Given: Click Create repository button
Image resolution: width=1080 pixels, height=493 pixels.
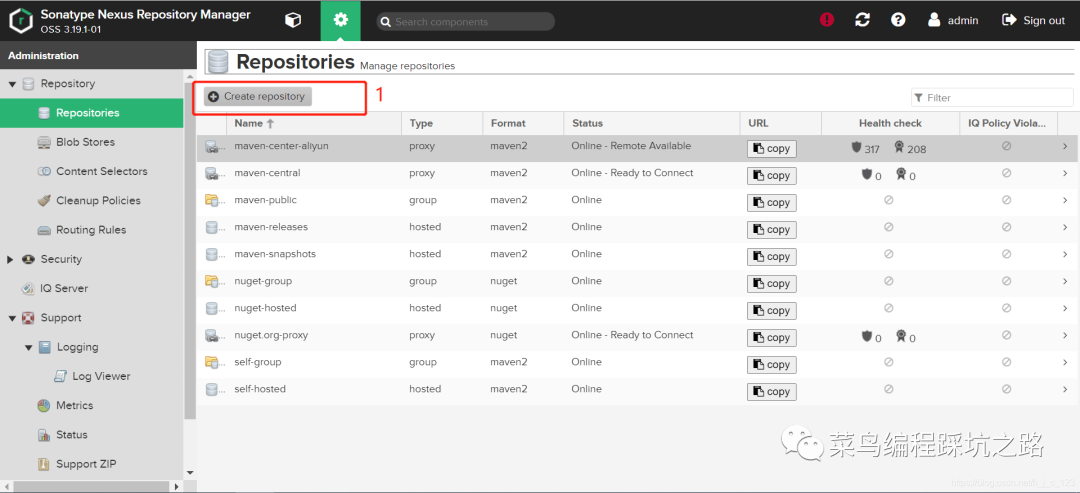Looking at the screenshot, I should (258, 96).
